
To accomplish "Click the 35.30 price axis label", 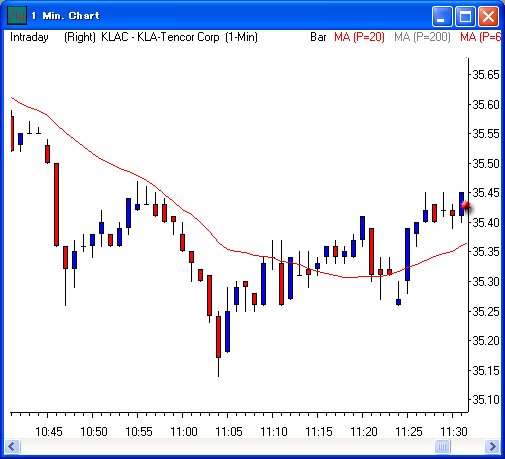I will coord(486,282).
